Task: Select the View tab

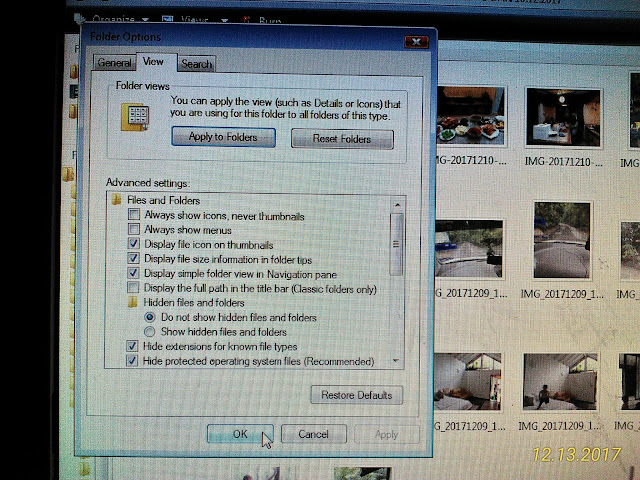Action: (153, 62)
